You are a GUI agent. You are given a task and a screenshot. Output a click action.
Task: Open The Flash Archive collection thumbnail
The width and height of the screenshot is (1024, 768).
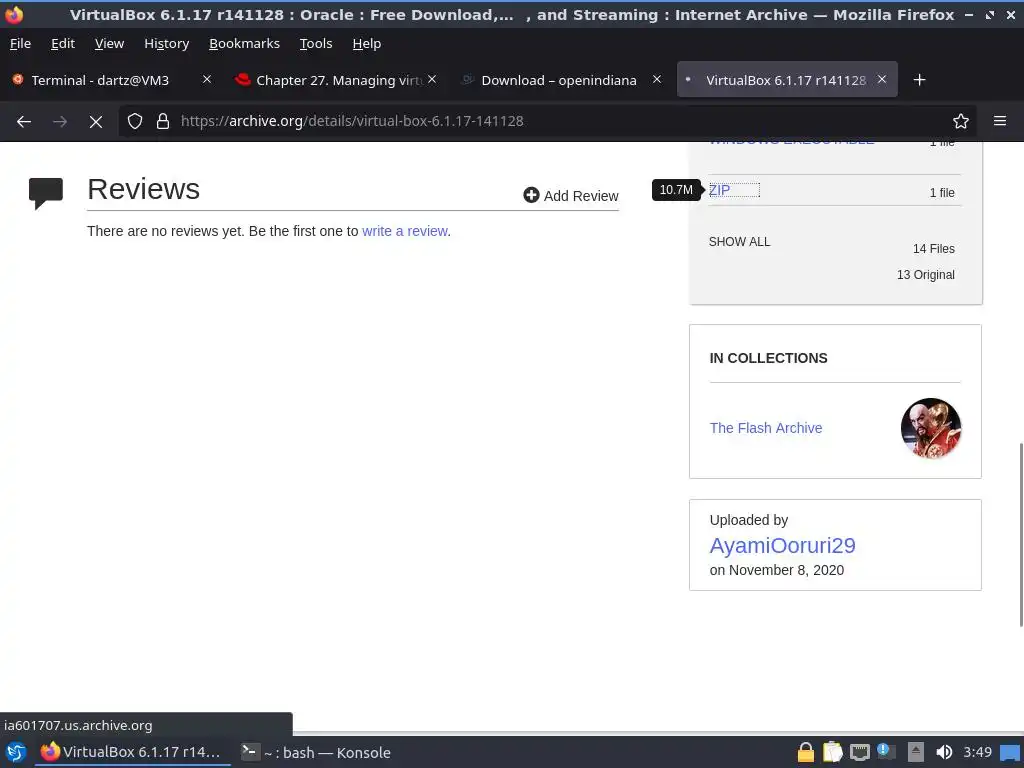[931, 428]
